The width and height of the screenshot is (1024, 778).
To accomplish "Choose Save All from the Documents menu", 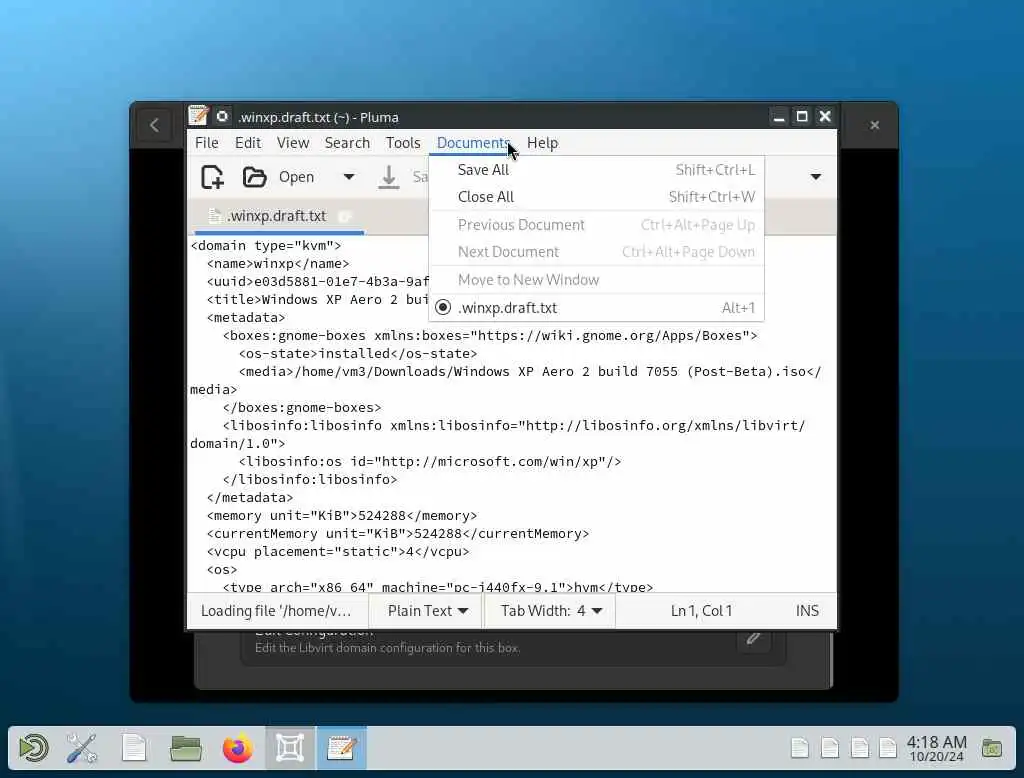I will pyautogui.click(x=596, y=170).
